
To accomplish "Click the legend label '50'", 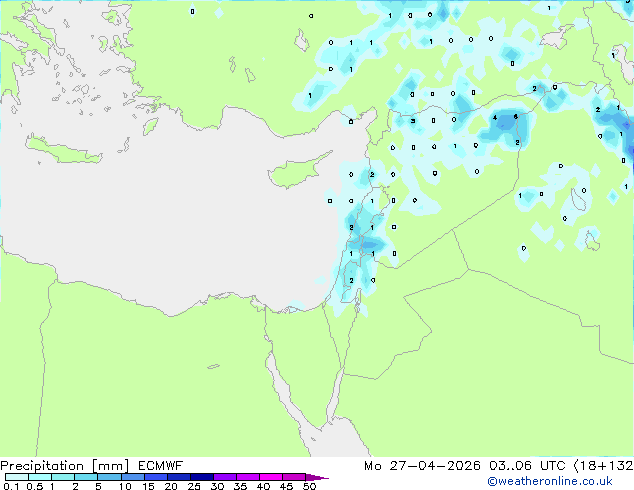I will [309, 486].
